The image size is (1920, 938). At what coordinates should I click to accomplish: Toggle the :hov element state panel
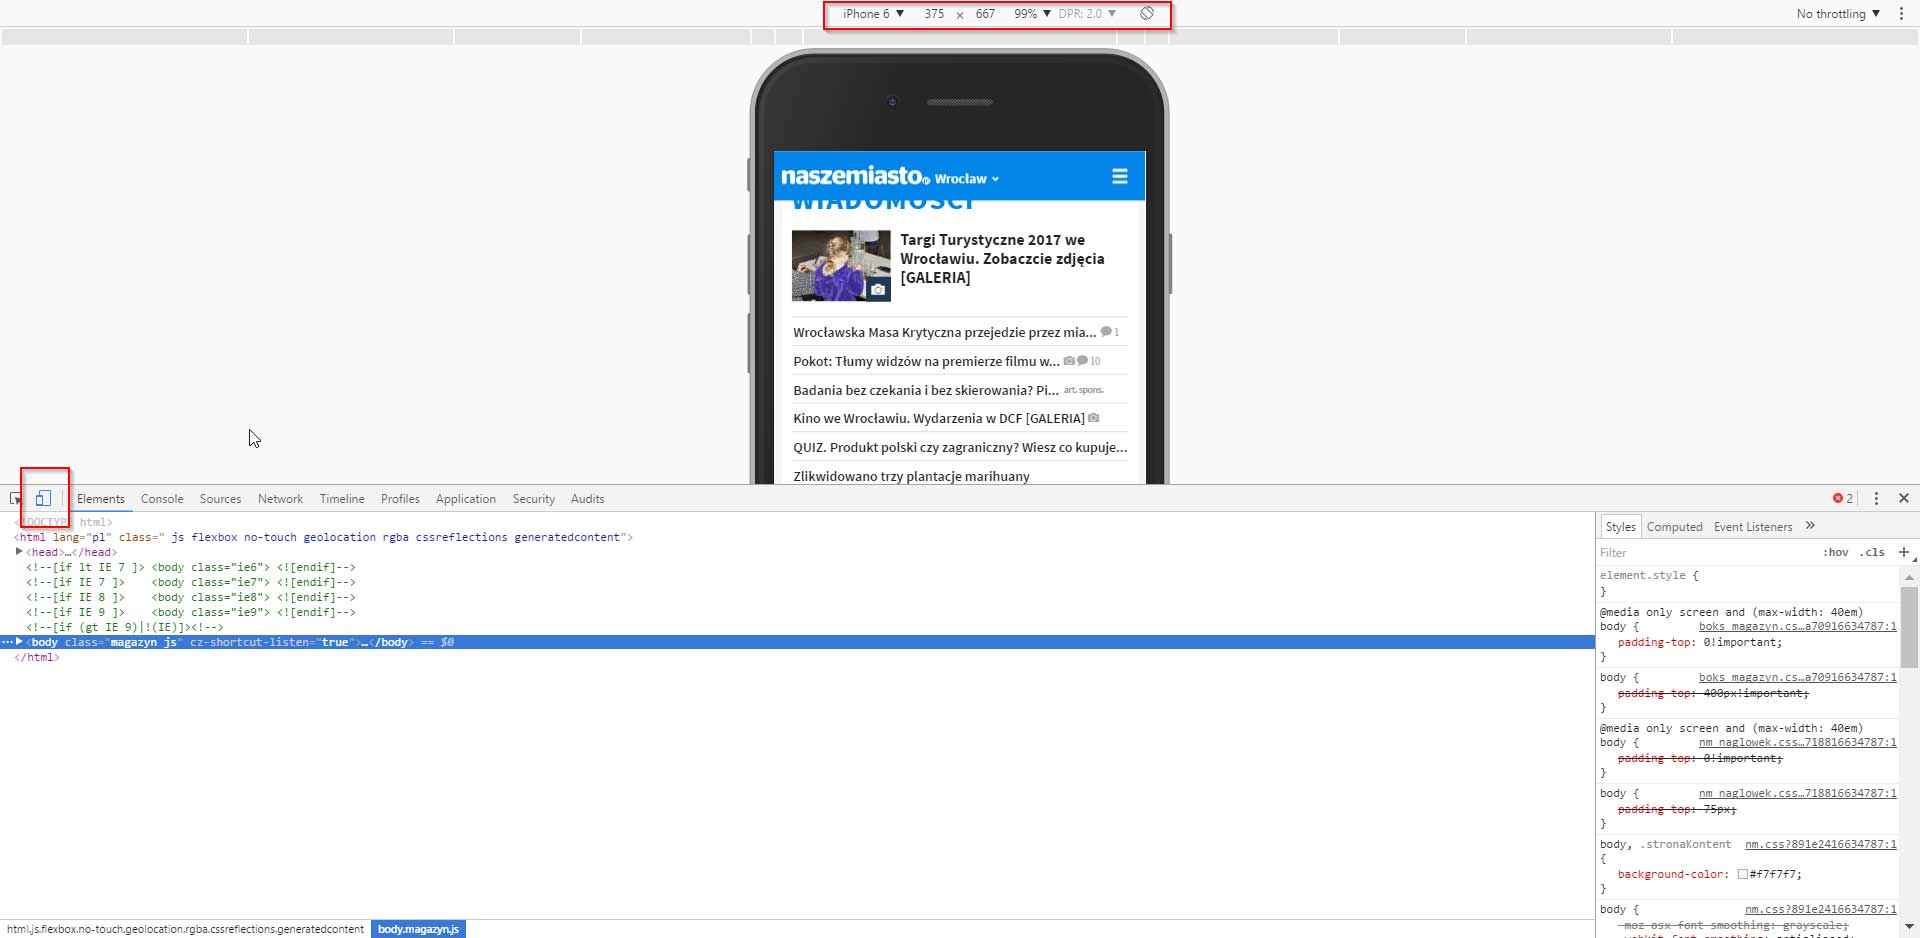click(x=1836, y=552)
